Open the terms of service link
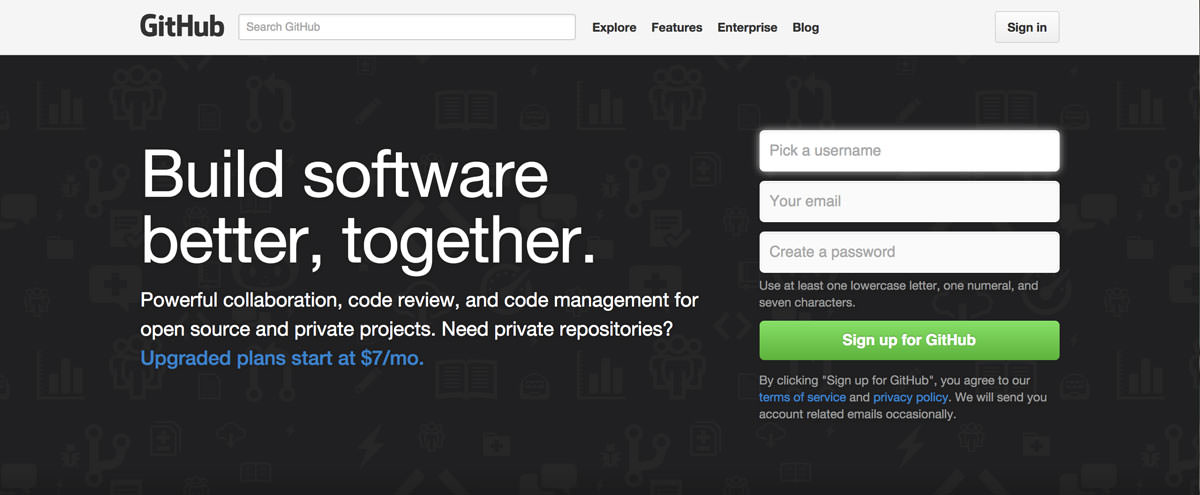The width and height of the screenshot is (1200, 495). tap(802, 397)
